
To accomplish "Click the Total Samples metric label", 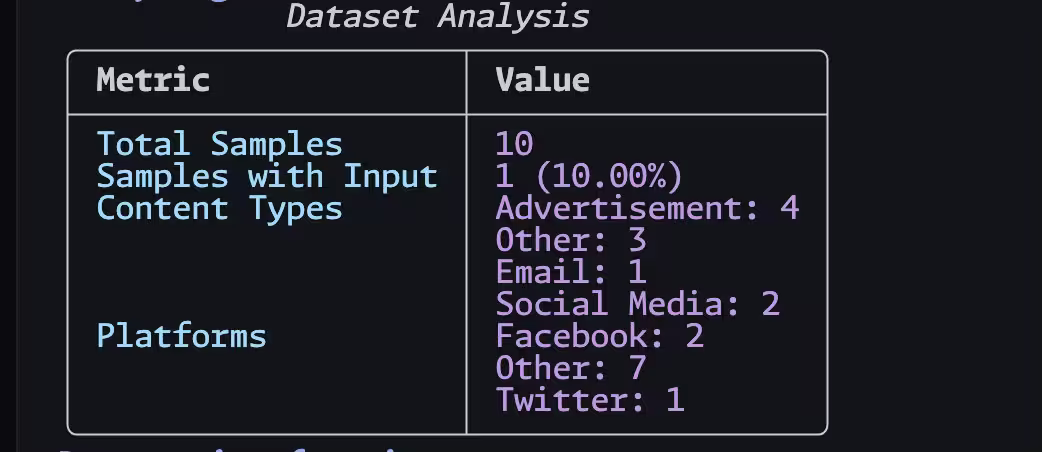I will (x=219, y=144).
